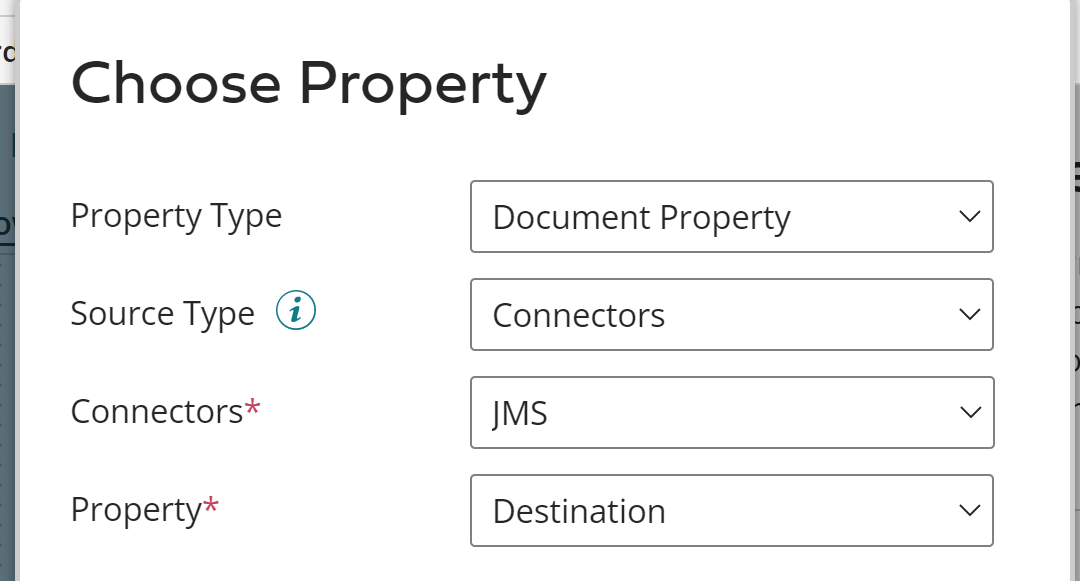Viewport: 1080px width, 581px height.
Task: Expand the Property Type chevron arrow
Action: [968, 216]
